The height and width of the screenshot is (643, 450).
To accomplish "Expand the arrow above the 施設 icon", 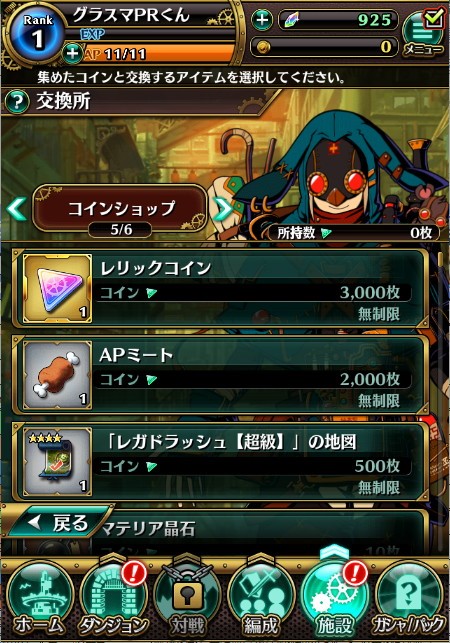I will 334,552.
